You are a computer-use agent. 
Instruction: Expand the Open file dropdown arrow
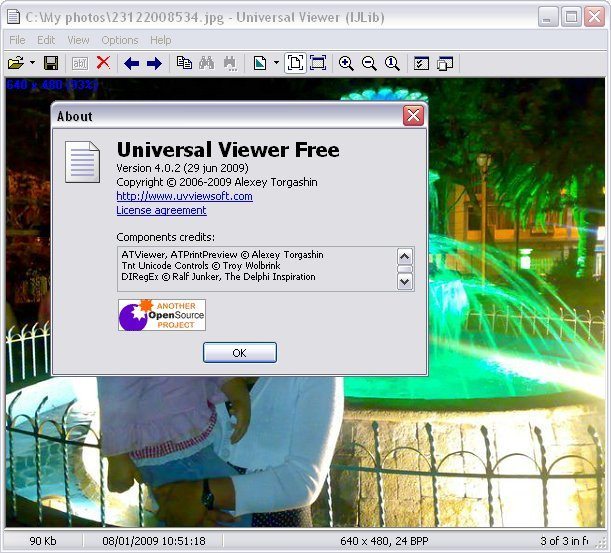coord(32,62)
